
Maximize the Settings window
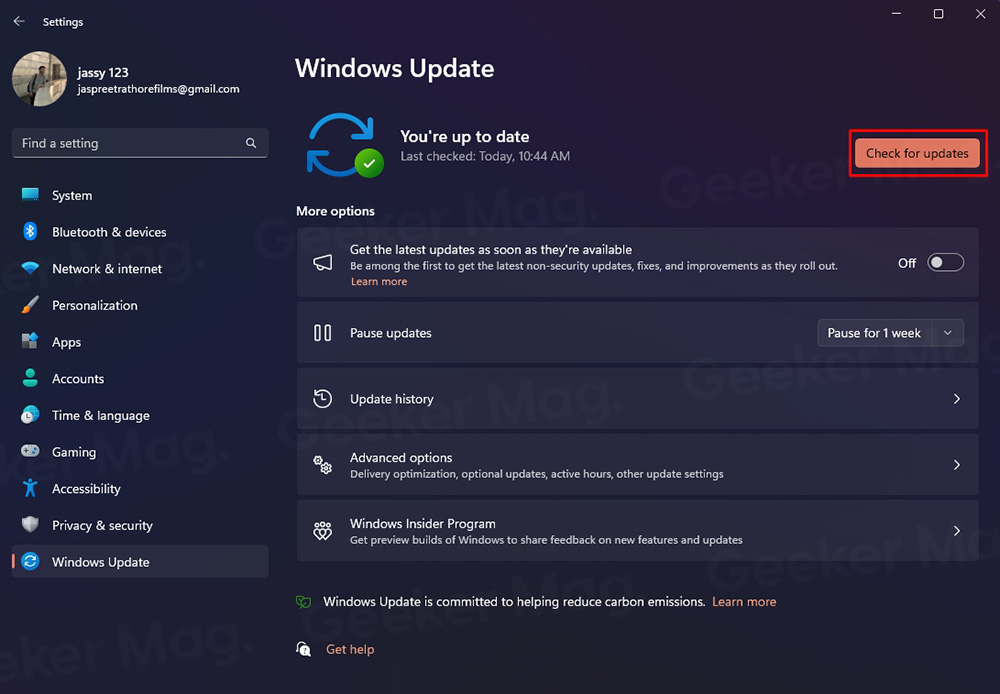[x=938, y=13]
